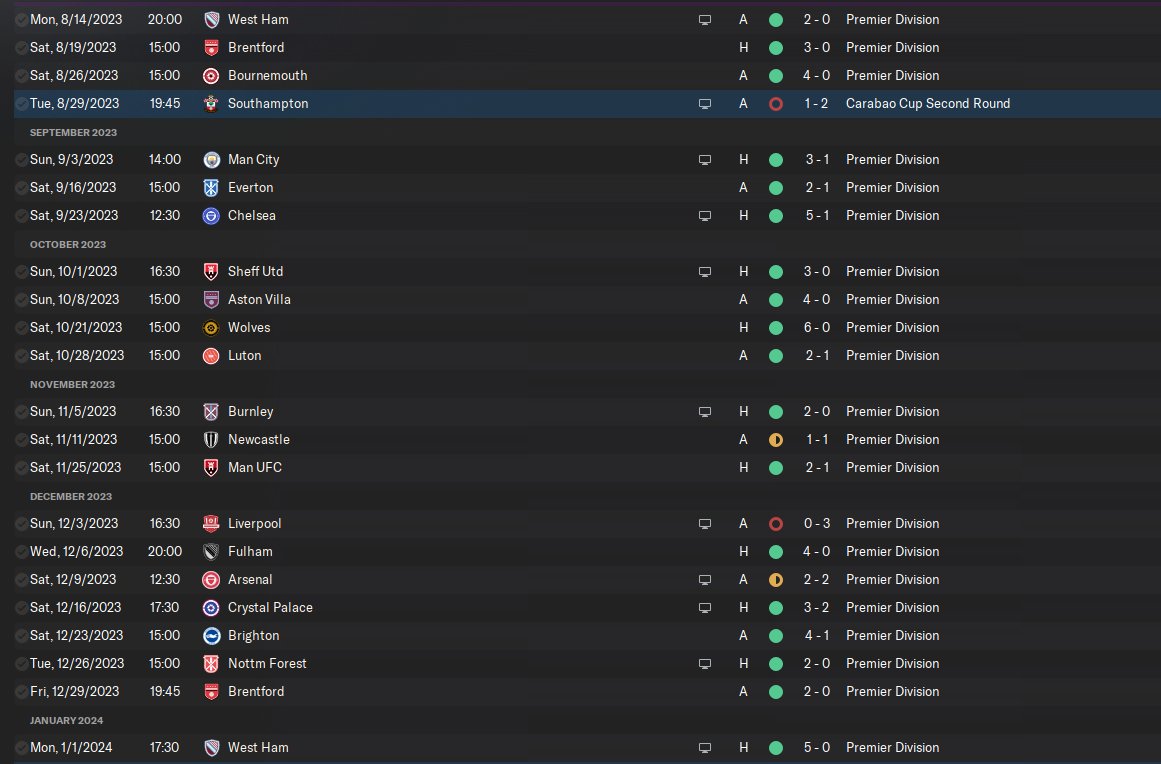Screen dimensions: 1161x764
Task: Click the Brighton club badge icon
Action: (211, 635)
